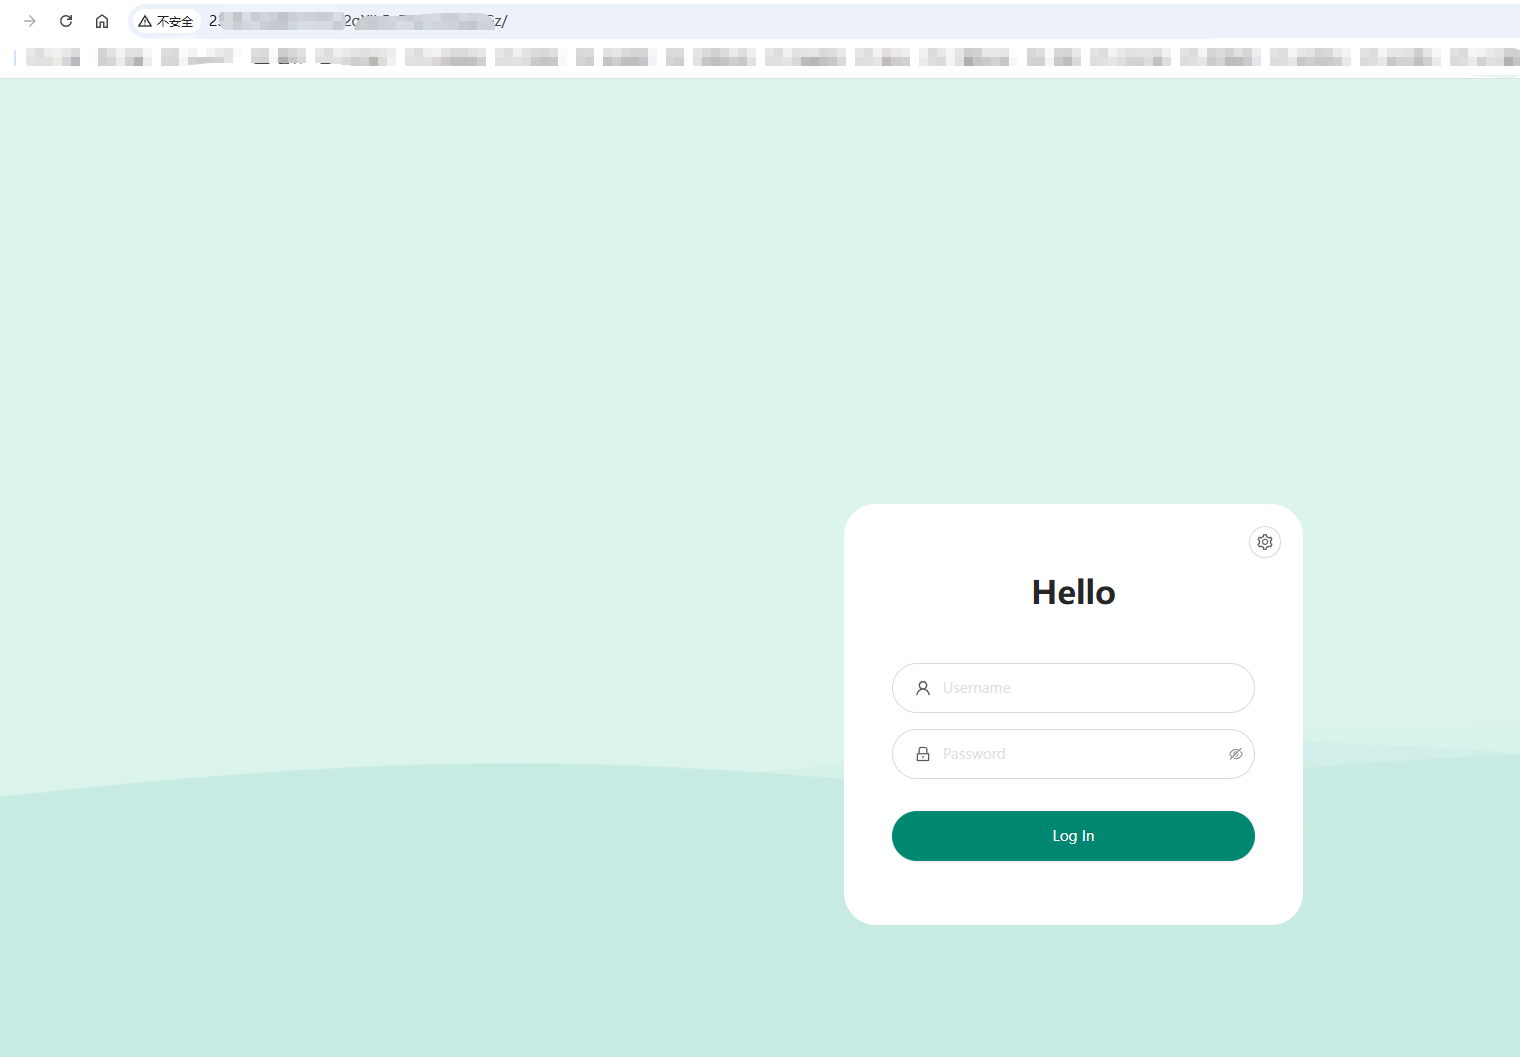Click the browser forward arrow
The height and width of the screenshot is (1057, 1520).
click(x=30, y=21)
